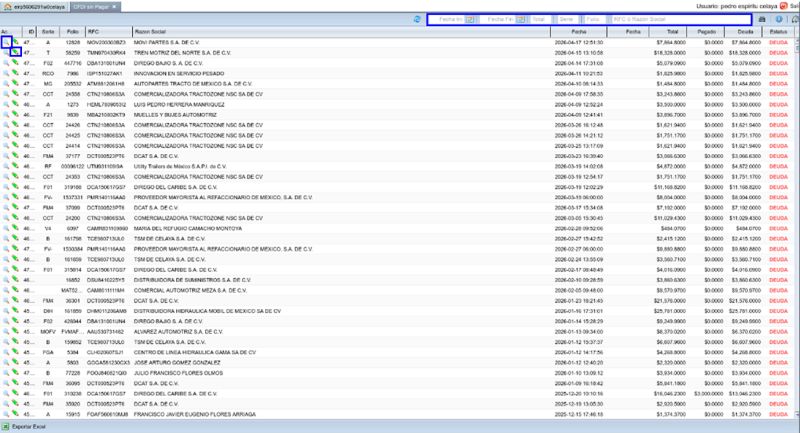Sort by the RFC column header

(x=109, y=32)
